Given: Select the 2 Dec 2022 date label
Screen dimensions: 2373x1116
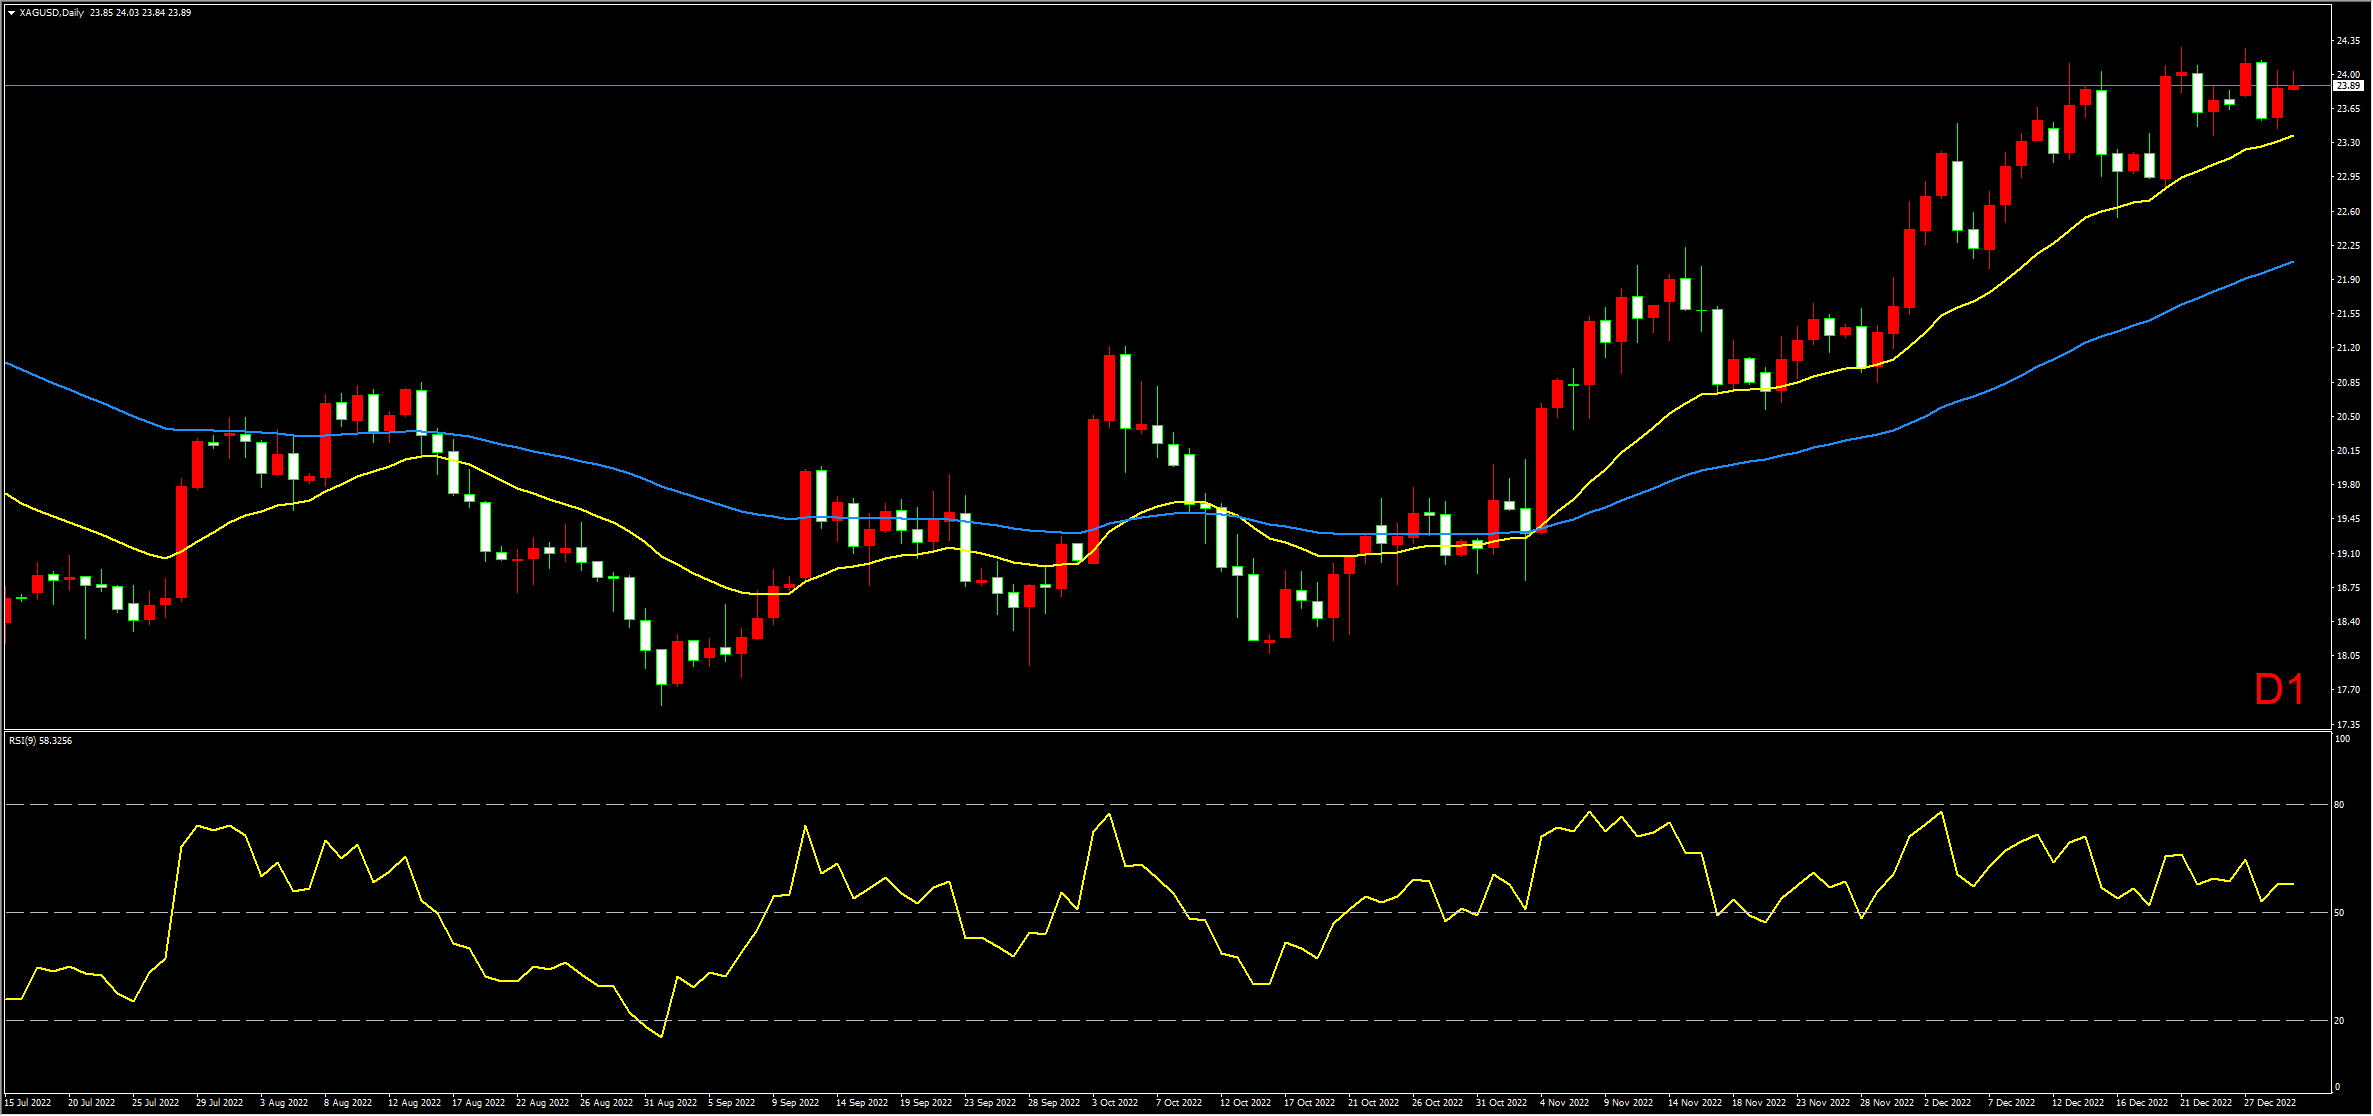Looking at the screenshot, I should tap(1947, 1103).
